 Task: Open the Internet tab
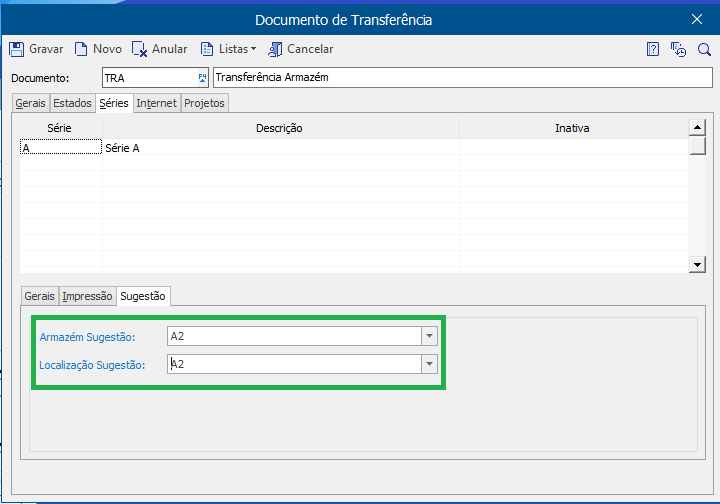pos(157,103)
